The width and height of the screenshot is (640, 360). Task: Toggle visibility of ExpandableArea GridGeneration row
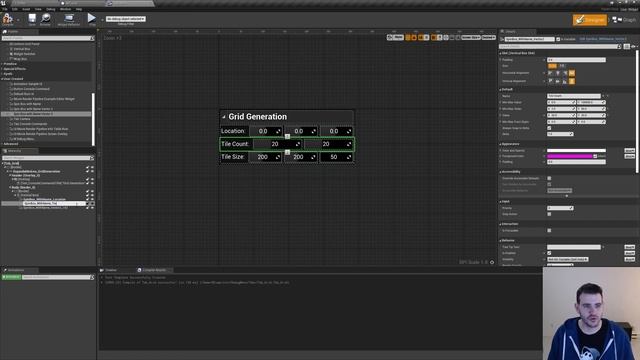[x=92, y=171]
